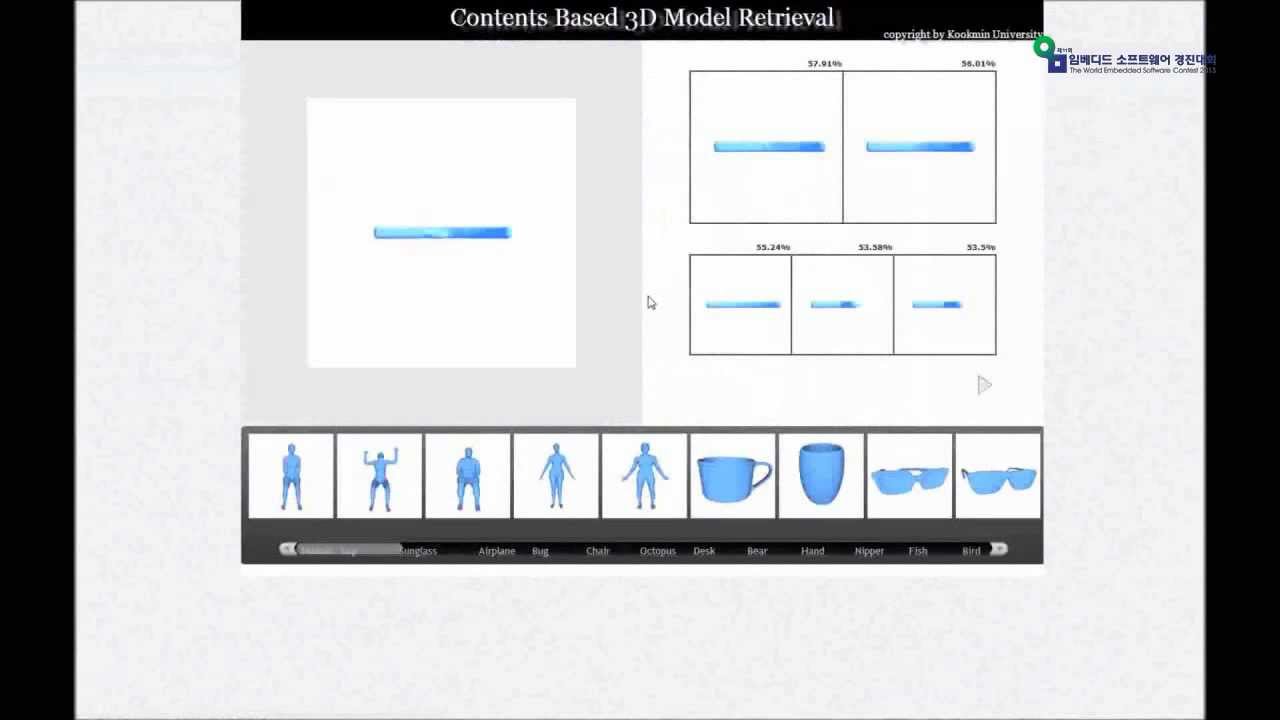
Task: Go to the Hand category
Action: [x=812, y=551]
